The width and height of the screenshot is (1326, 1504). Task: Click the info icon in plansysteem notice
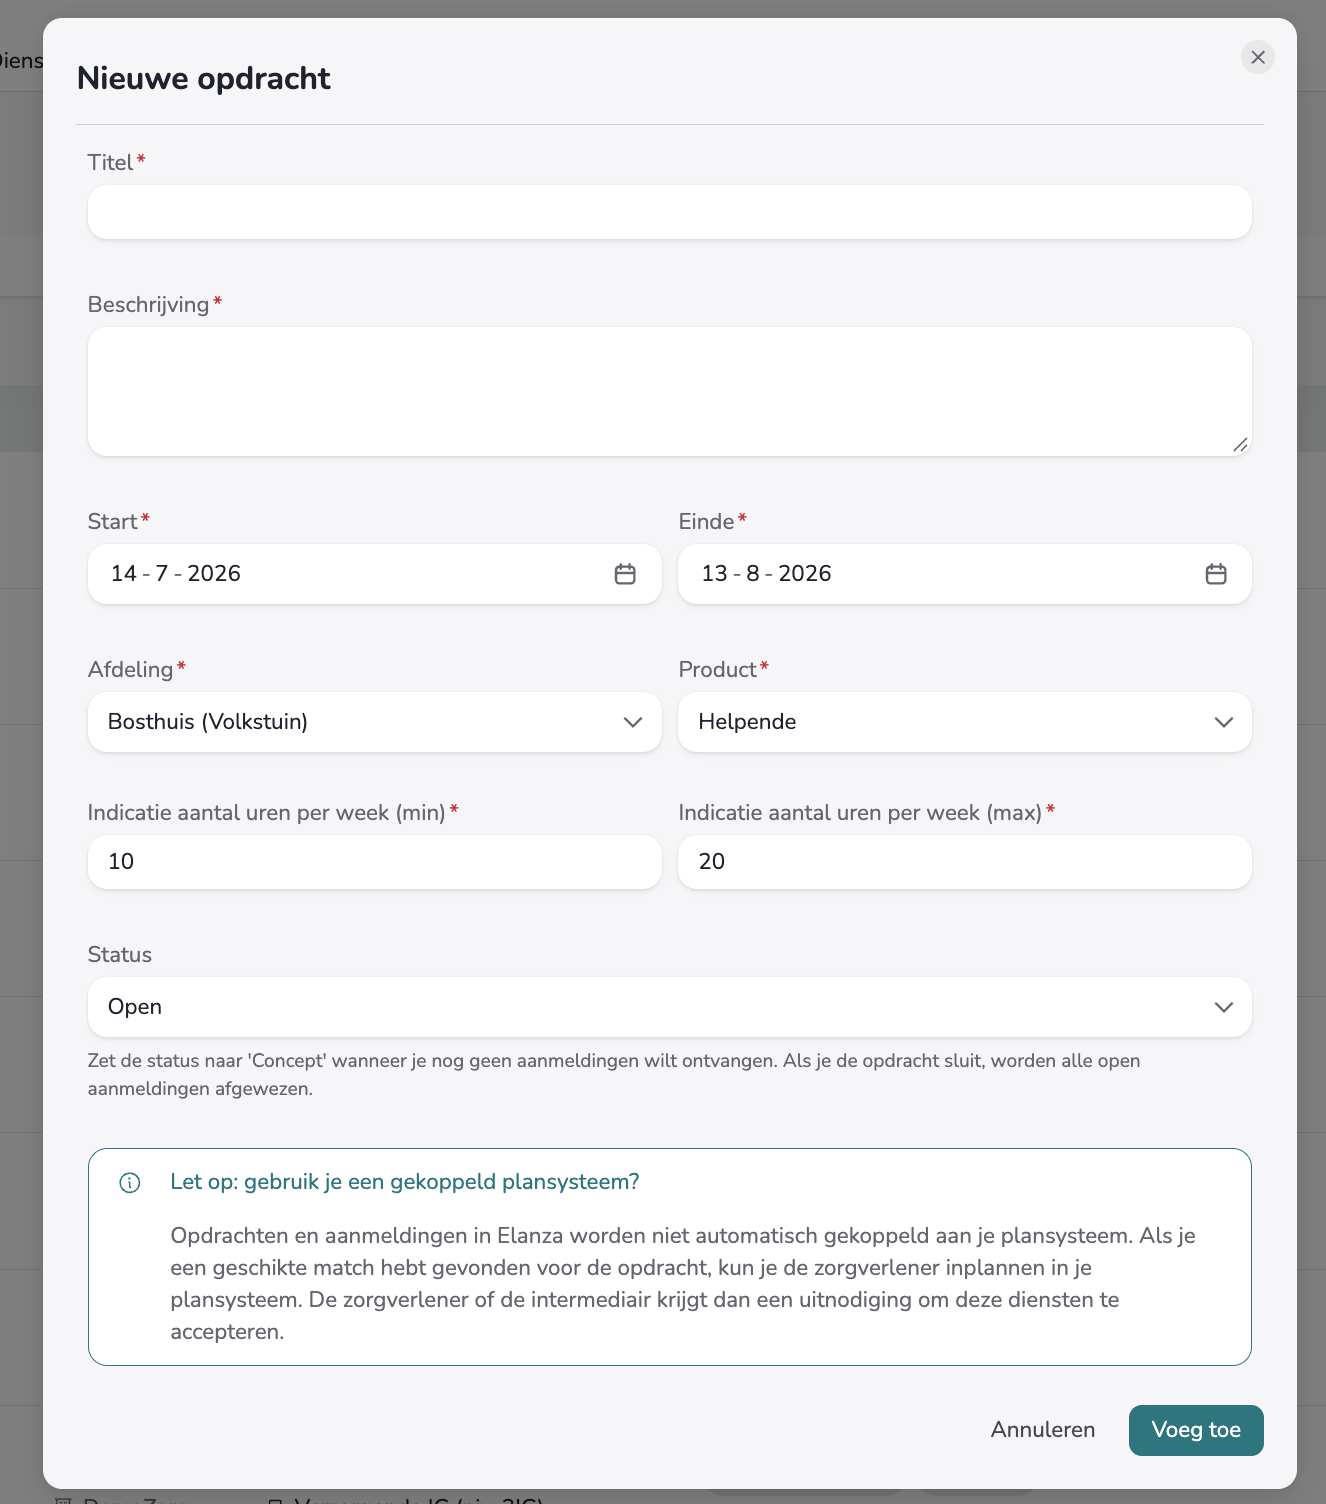coord(130,1183)
